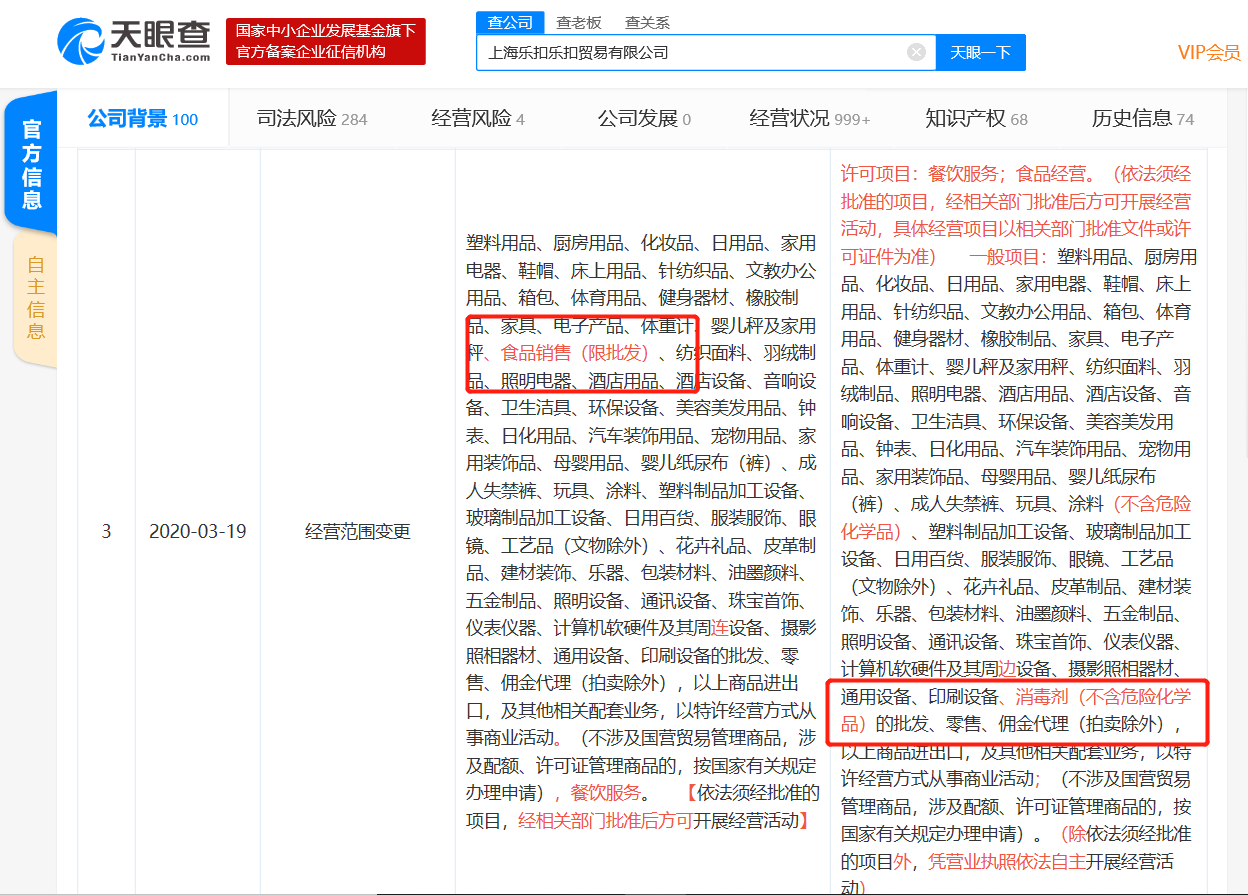
Task: Show the 公司发展 section
Action: pyautogui.click(x=644, y=119)
